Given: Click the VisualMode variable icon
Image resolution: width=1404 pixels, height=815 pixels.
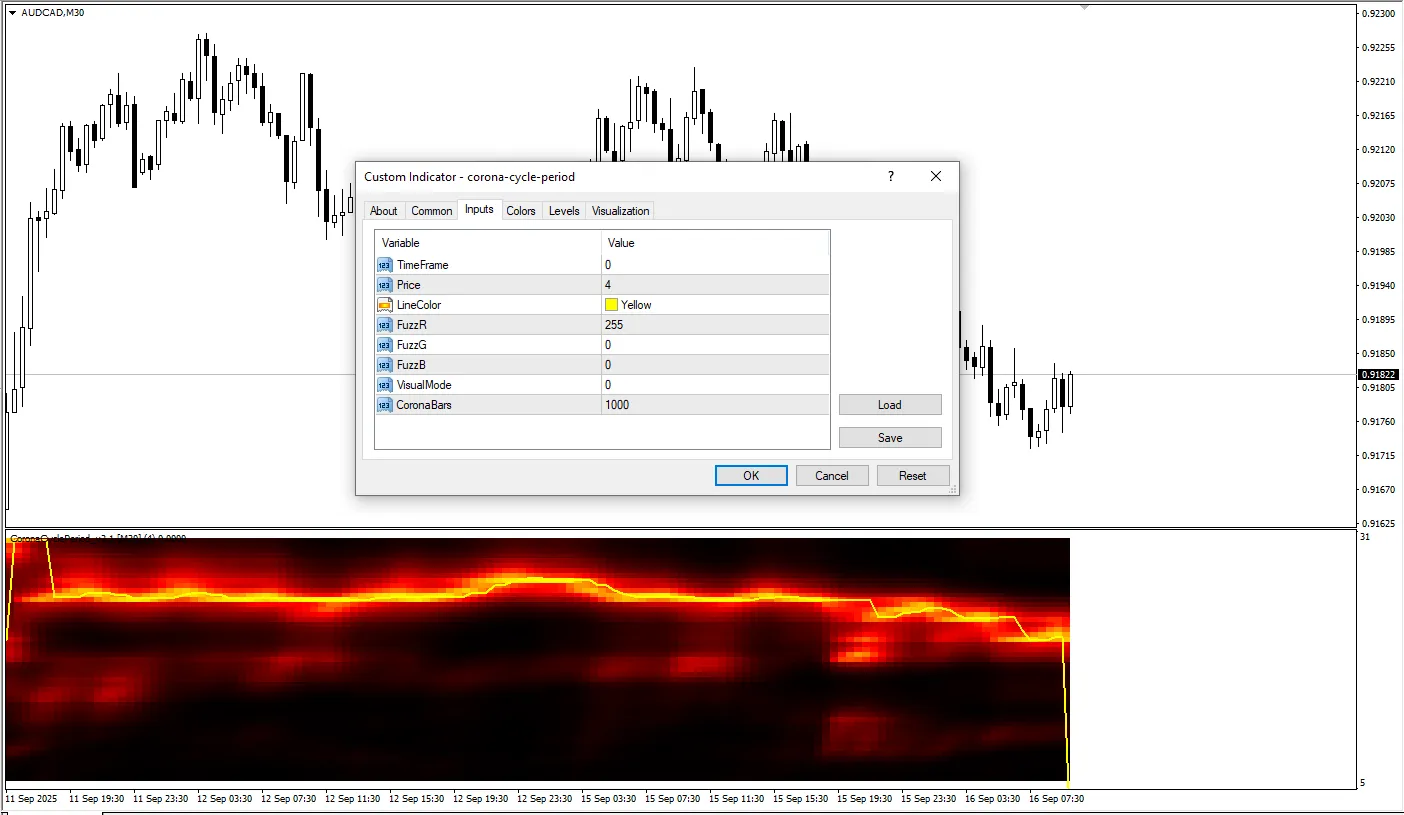Looking at the screenshot, I should 385,385.
